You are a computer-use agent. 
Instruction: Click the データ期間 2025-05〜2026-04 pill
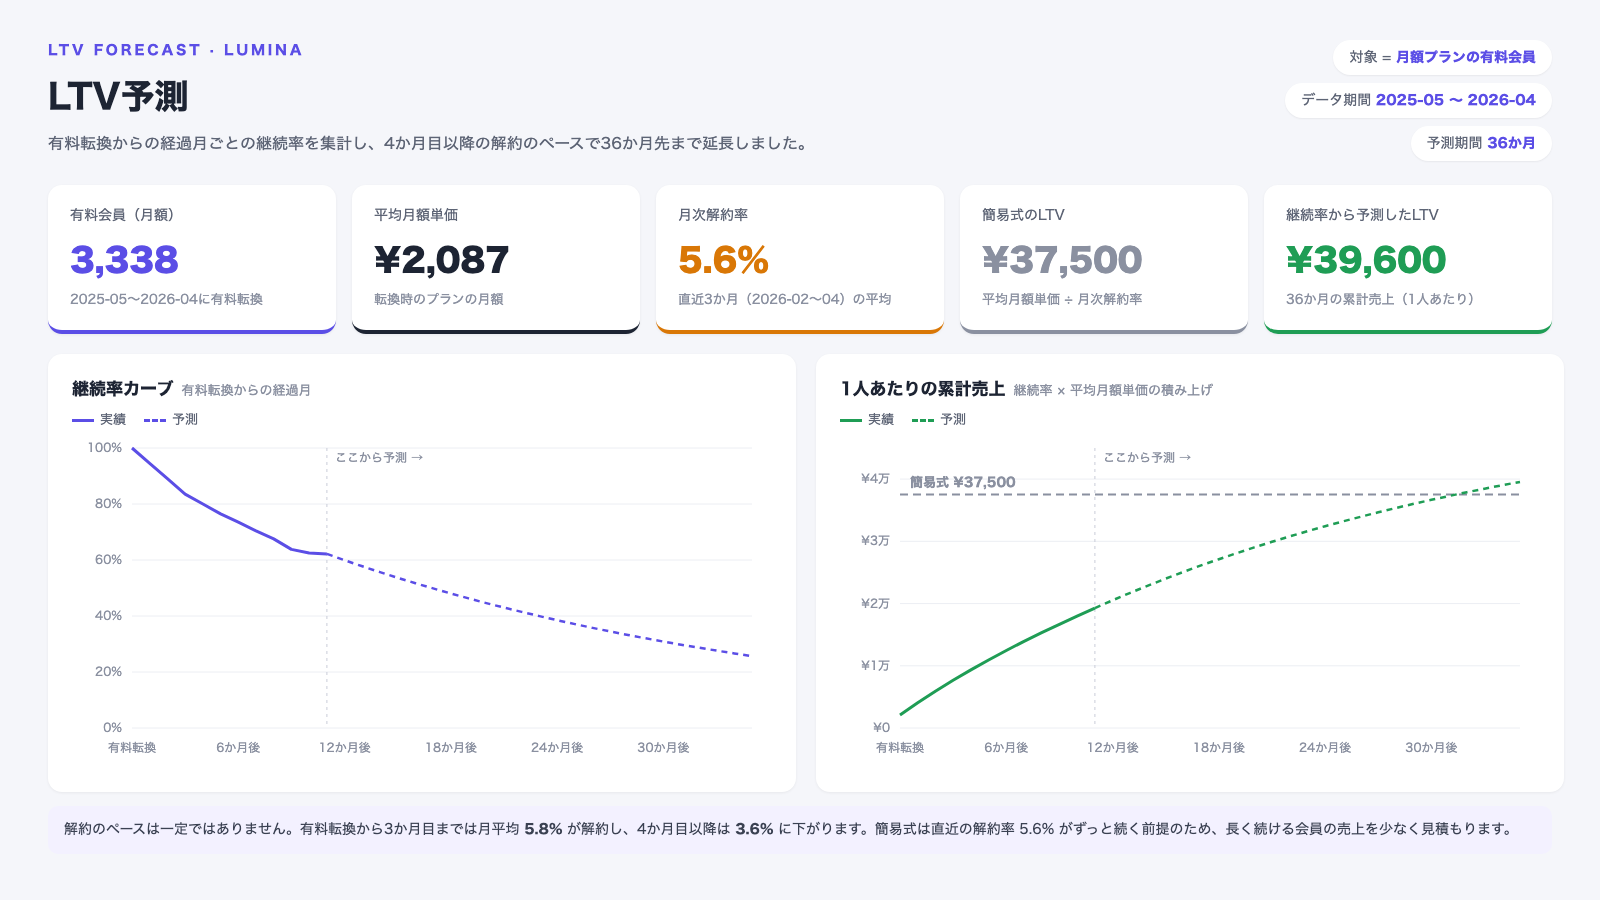click(x=1418, y=100)
